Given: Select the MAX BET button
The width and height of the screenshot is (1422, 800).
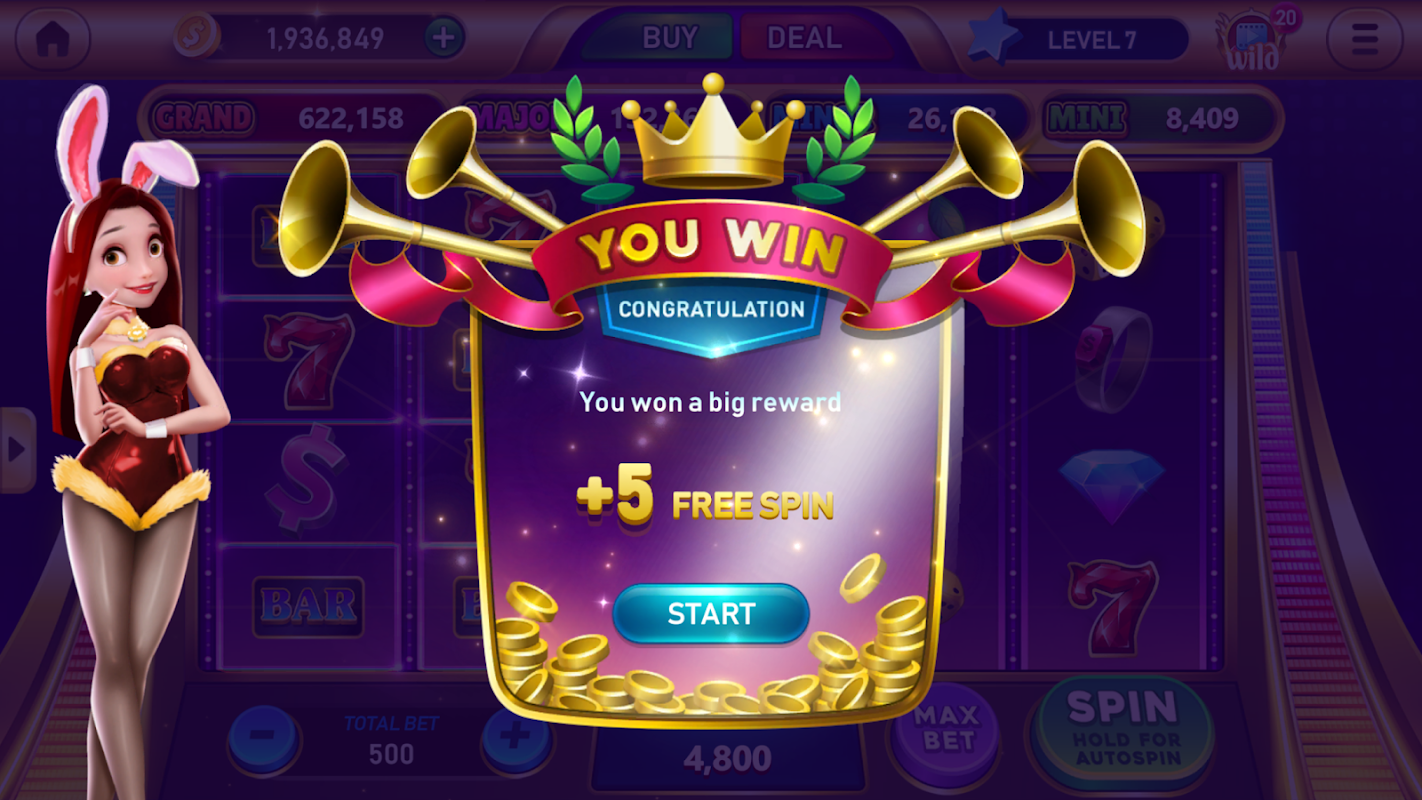Looking at the screenshot, I should [x=946, y=730].
